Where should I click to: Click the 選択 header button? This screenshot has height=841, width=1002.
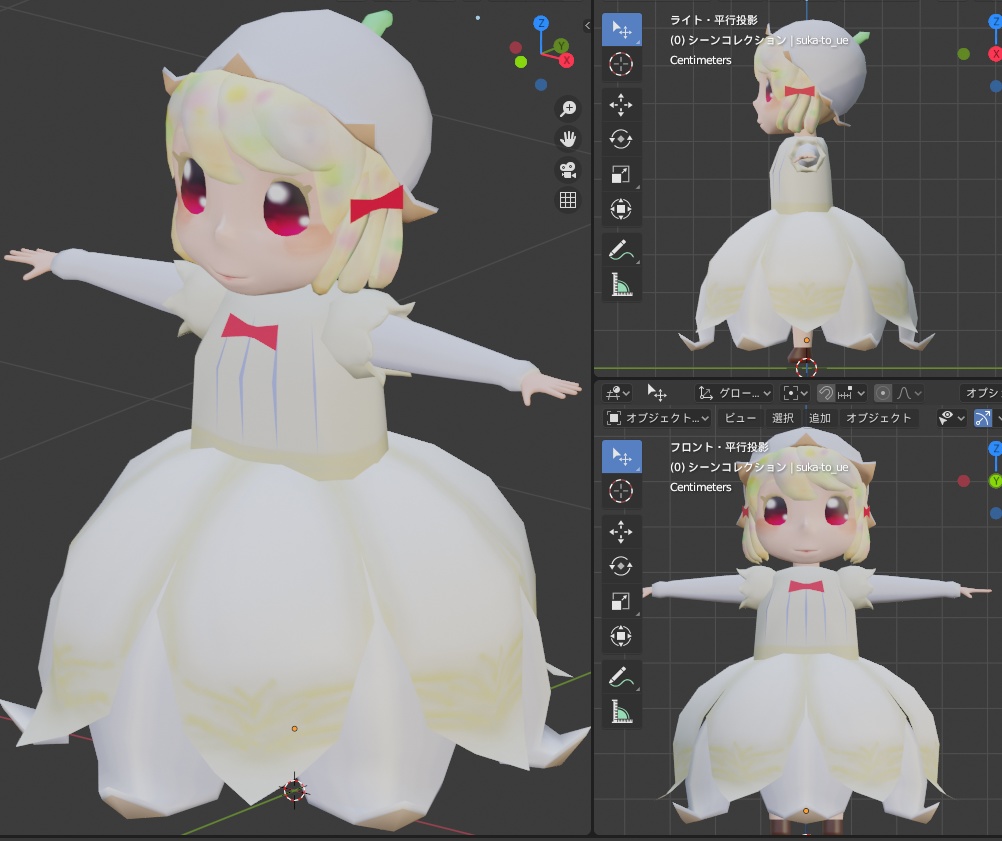[783, 418]
